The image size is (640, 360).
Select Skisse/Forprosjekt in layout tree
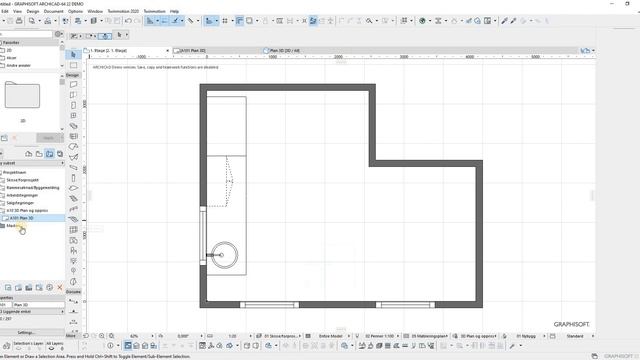pos(22,180)
